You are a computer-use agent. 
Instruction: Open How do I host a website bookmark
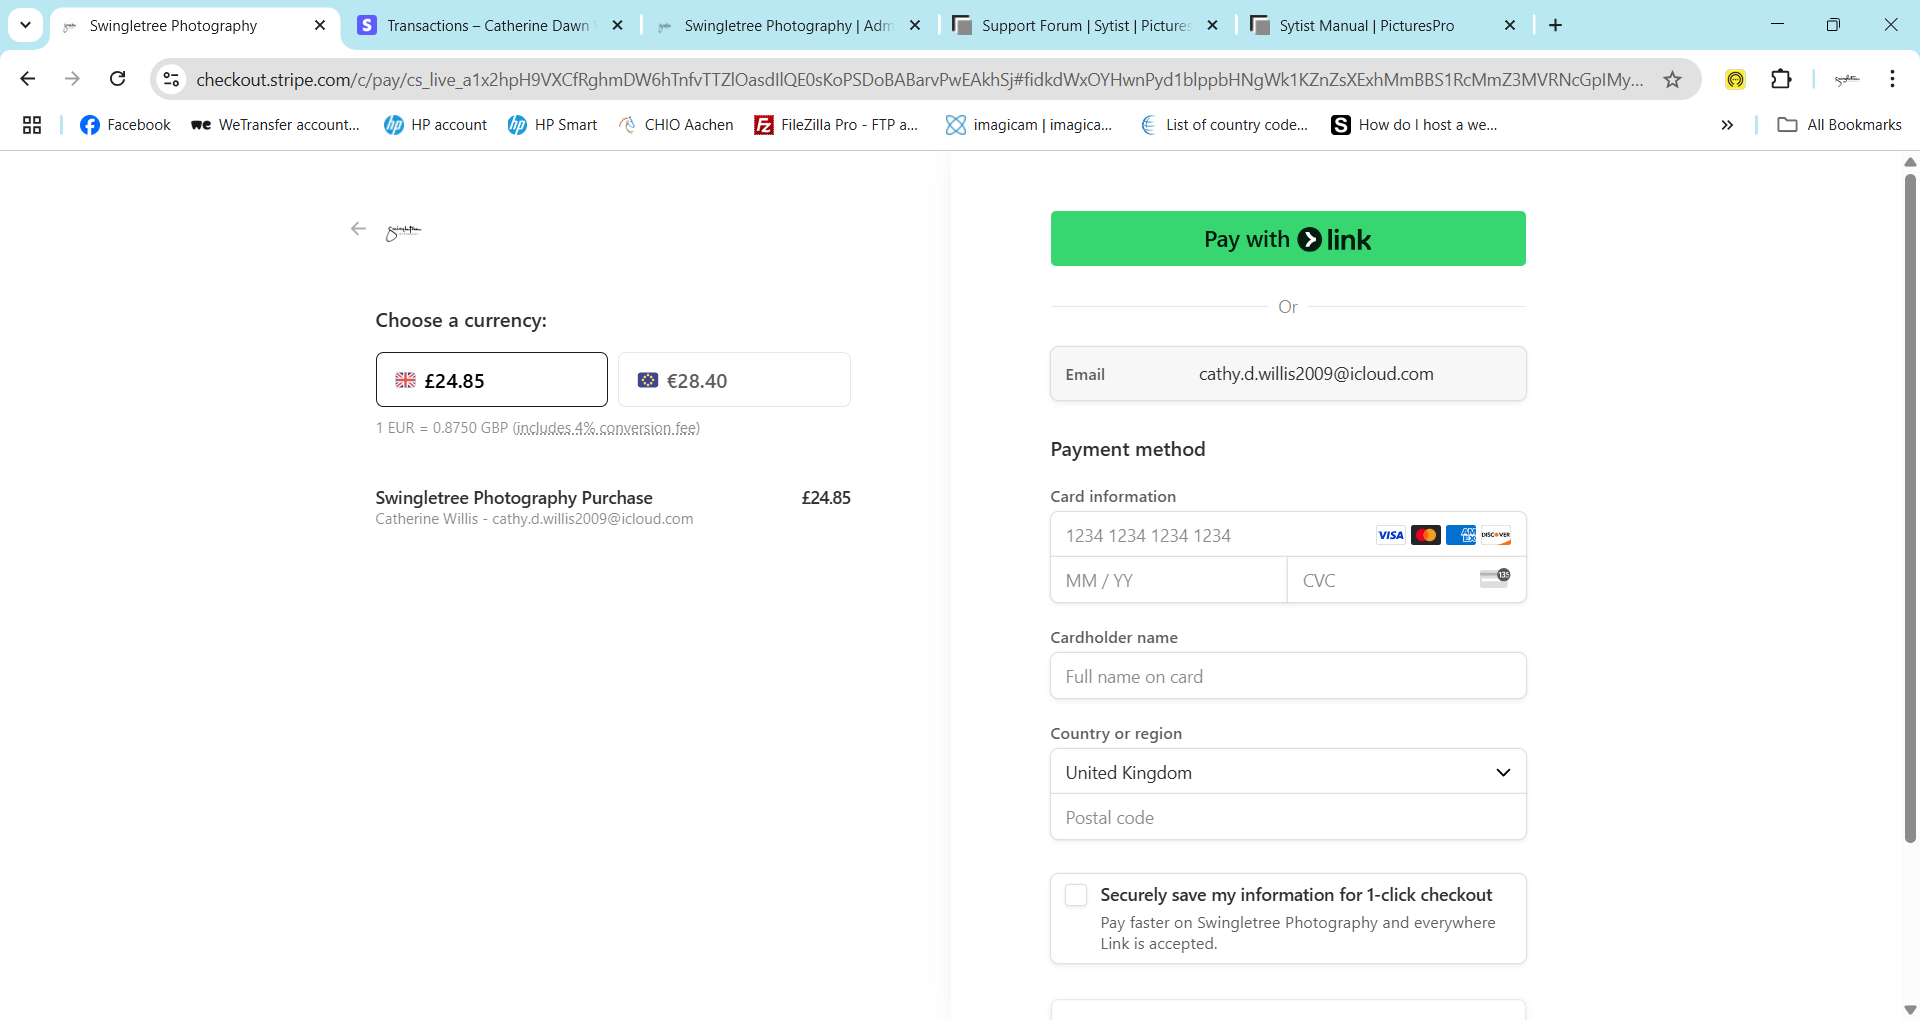1415,125
